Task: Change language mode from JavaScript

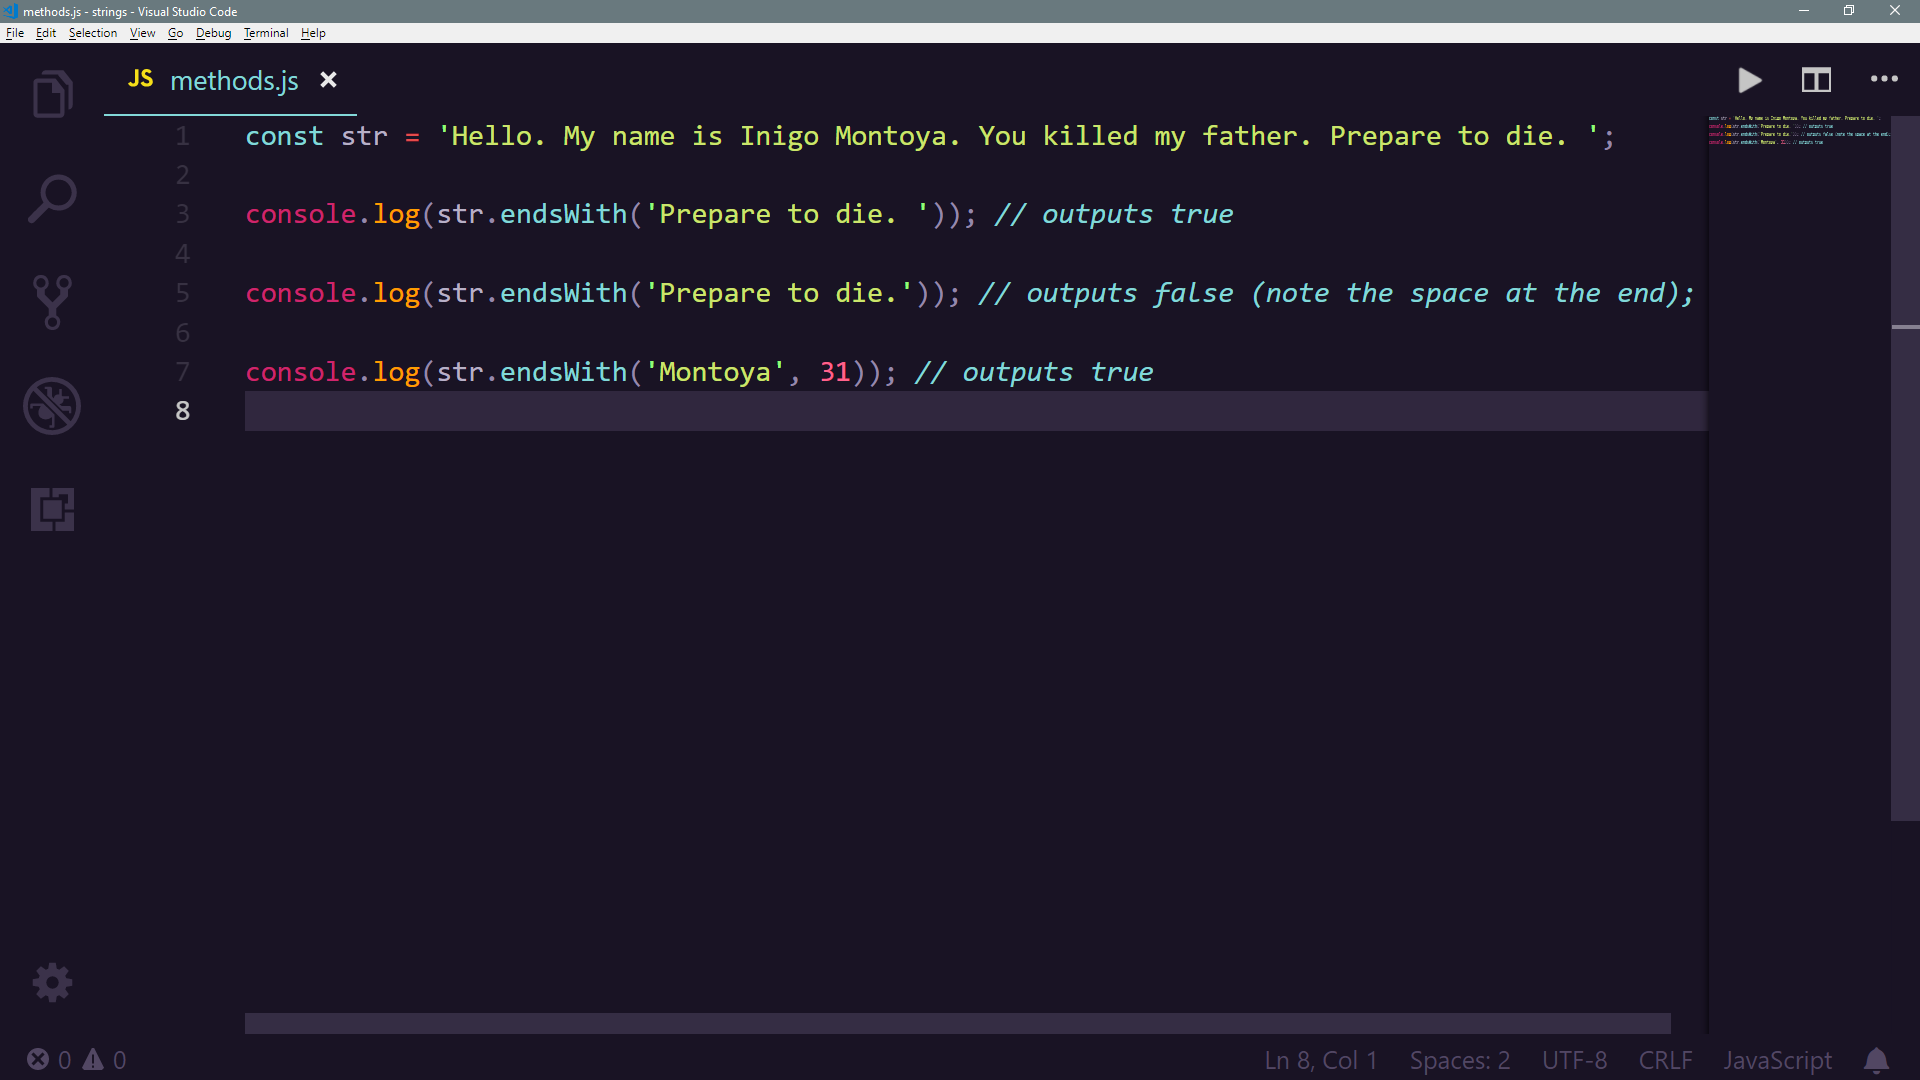Action: click(1777, 1060)
